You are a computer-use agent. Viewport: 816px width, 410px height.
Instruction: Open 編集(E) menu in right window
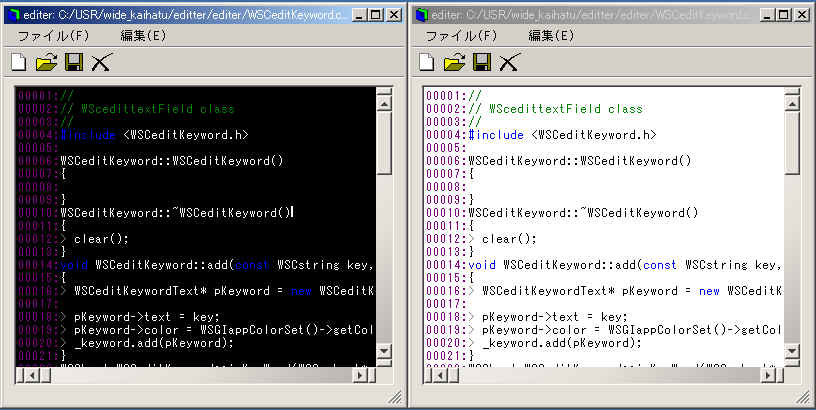point(551,36)
